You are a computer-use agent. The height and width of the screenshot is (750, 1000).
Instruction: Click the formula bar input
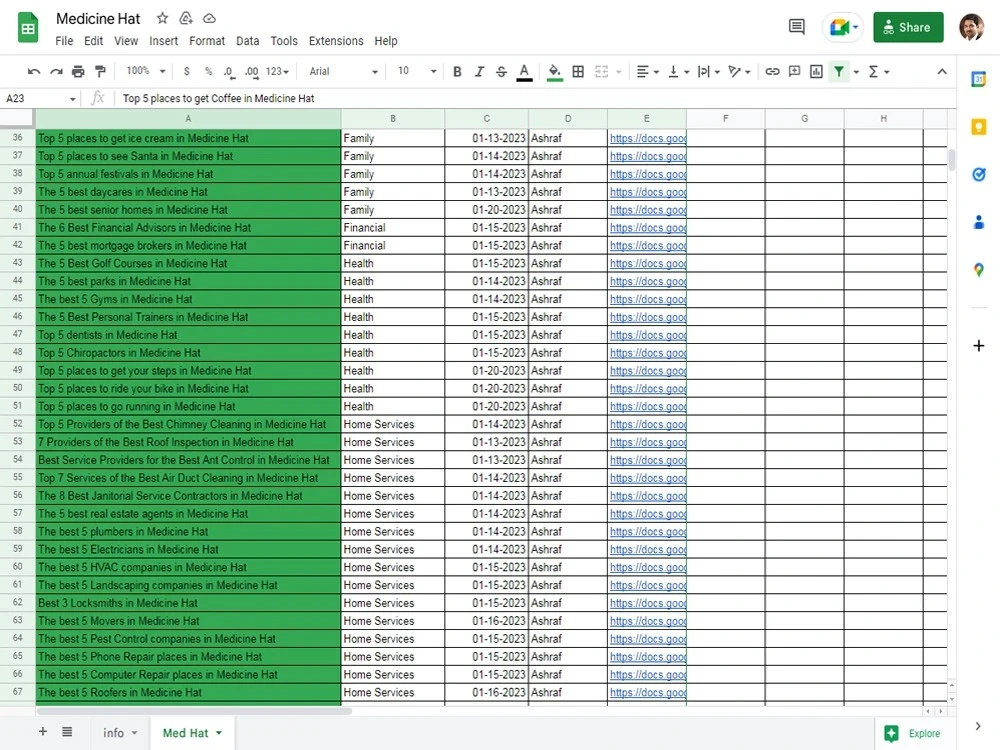point(536,98)
